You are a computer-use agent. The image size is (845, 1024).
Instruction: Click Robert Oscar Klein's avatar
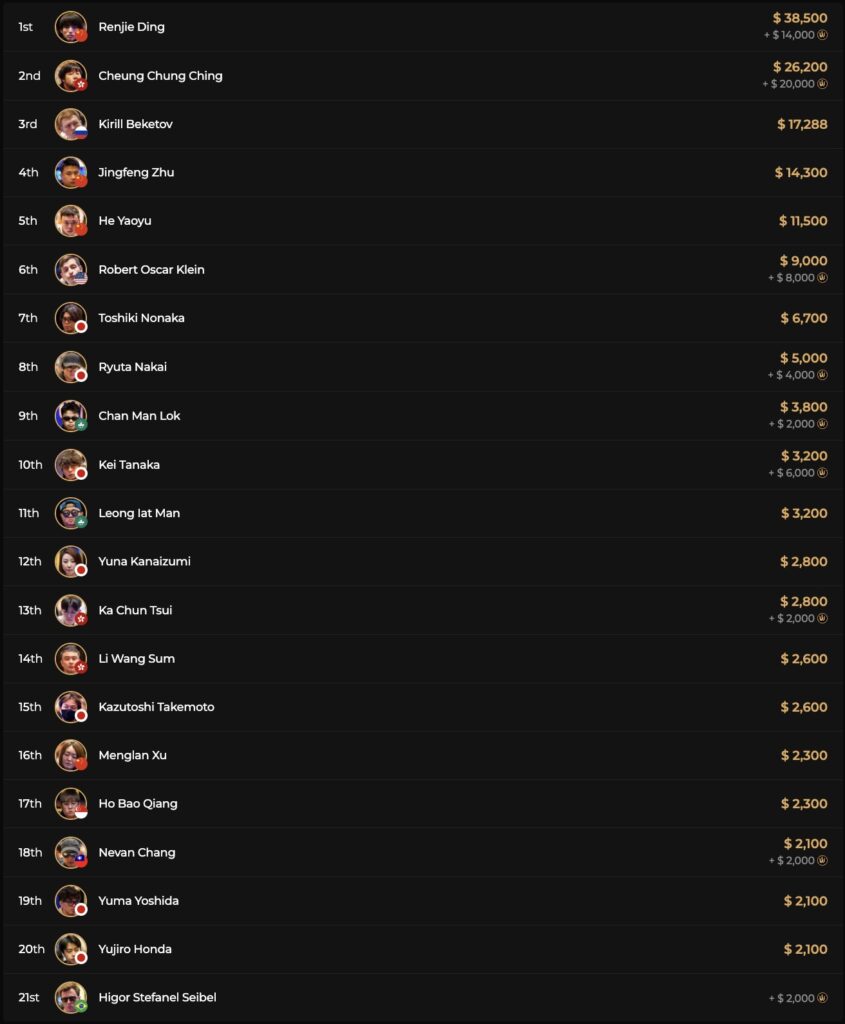pos(70,269)
